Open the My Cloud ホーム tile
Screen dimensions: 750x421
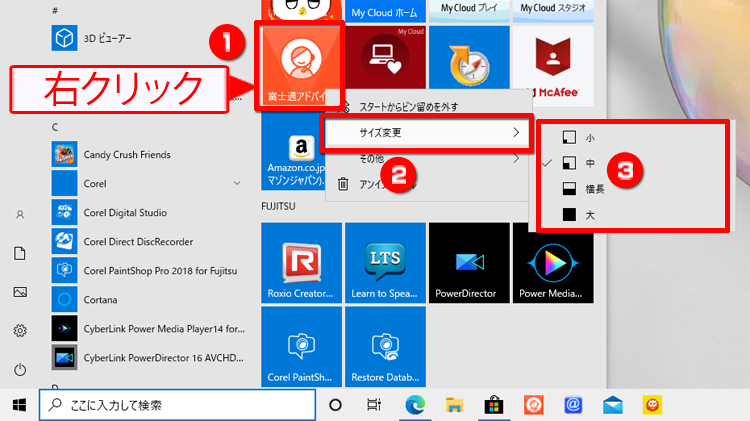385,11
